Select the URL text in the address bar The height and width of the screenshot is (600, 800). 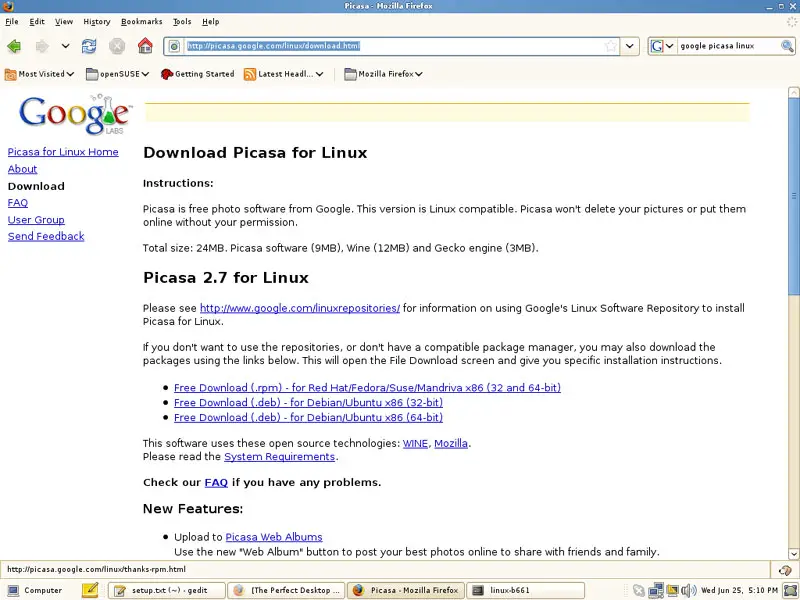(x=273, y=46)
